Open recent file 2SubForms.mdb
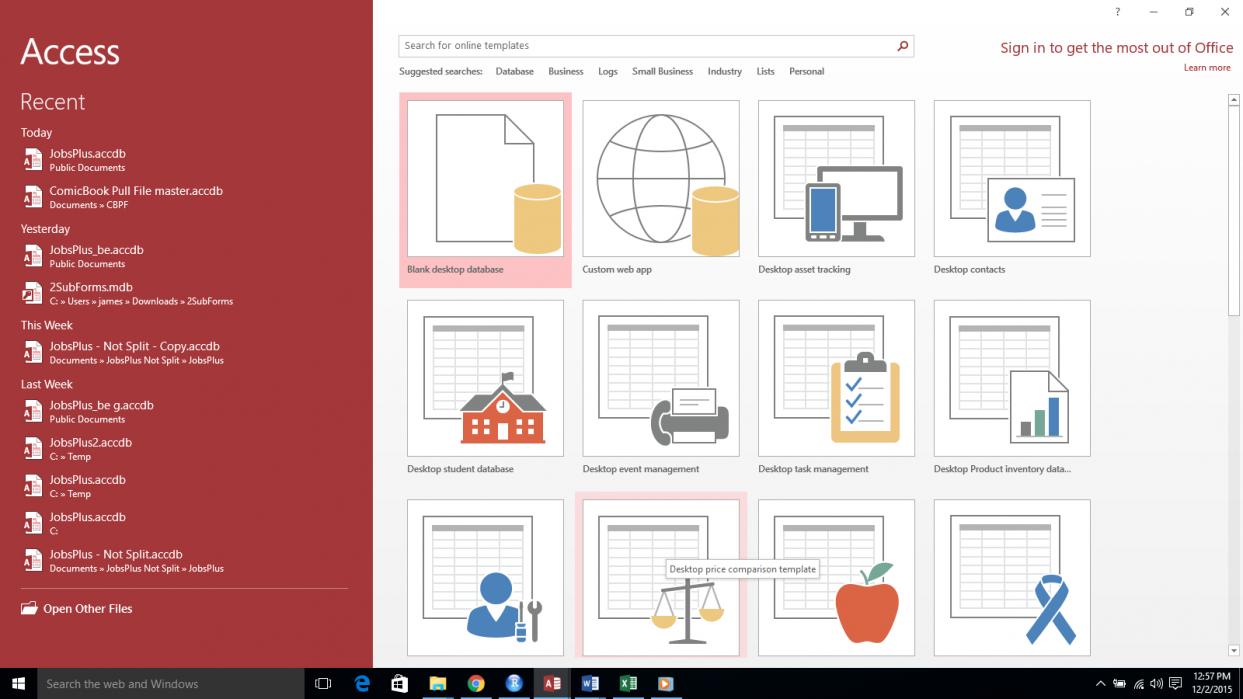 pos(184,293)
